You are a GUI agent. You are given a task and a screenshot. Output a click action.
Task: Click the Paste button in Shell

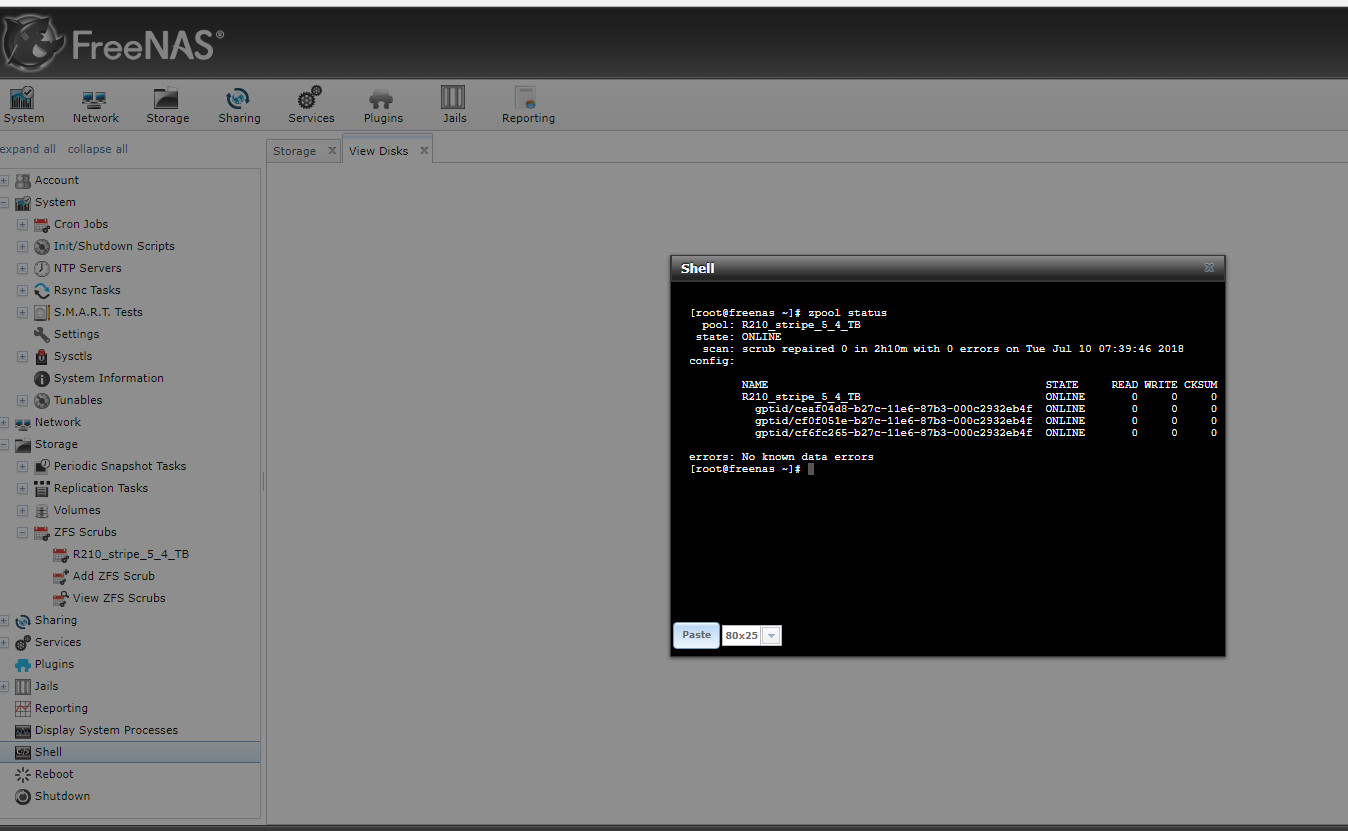point(696,635)
